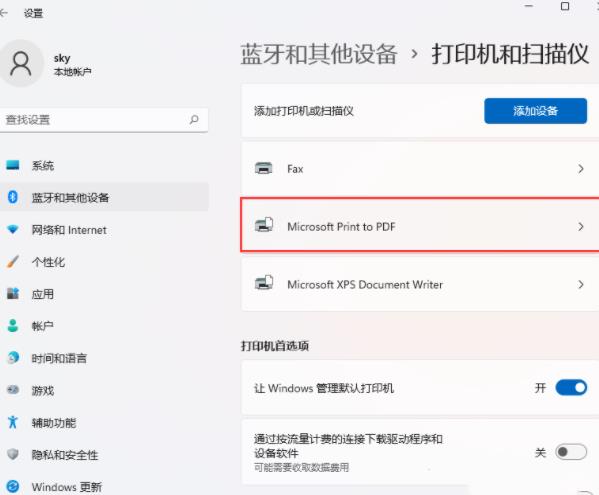The image size is (599, 495).
Task: Expand XPS Document Writer chevron
Action: pyautogui.click(x=581, y=285)
